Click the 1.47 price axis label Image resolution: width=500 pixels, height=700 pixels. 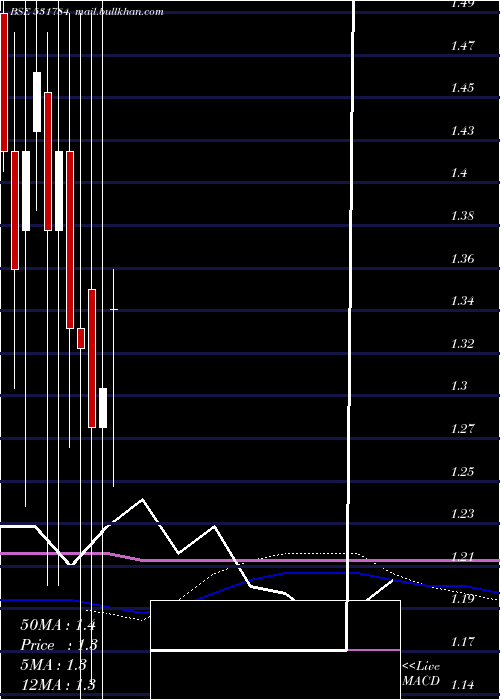(462, 46)
